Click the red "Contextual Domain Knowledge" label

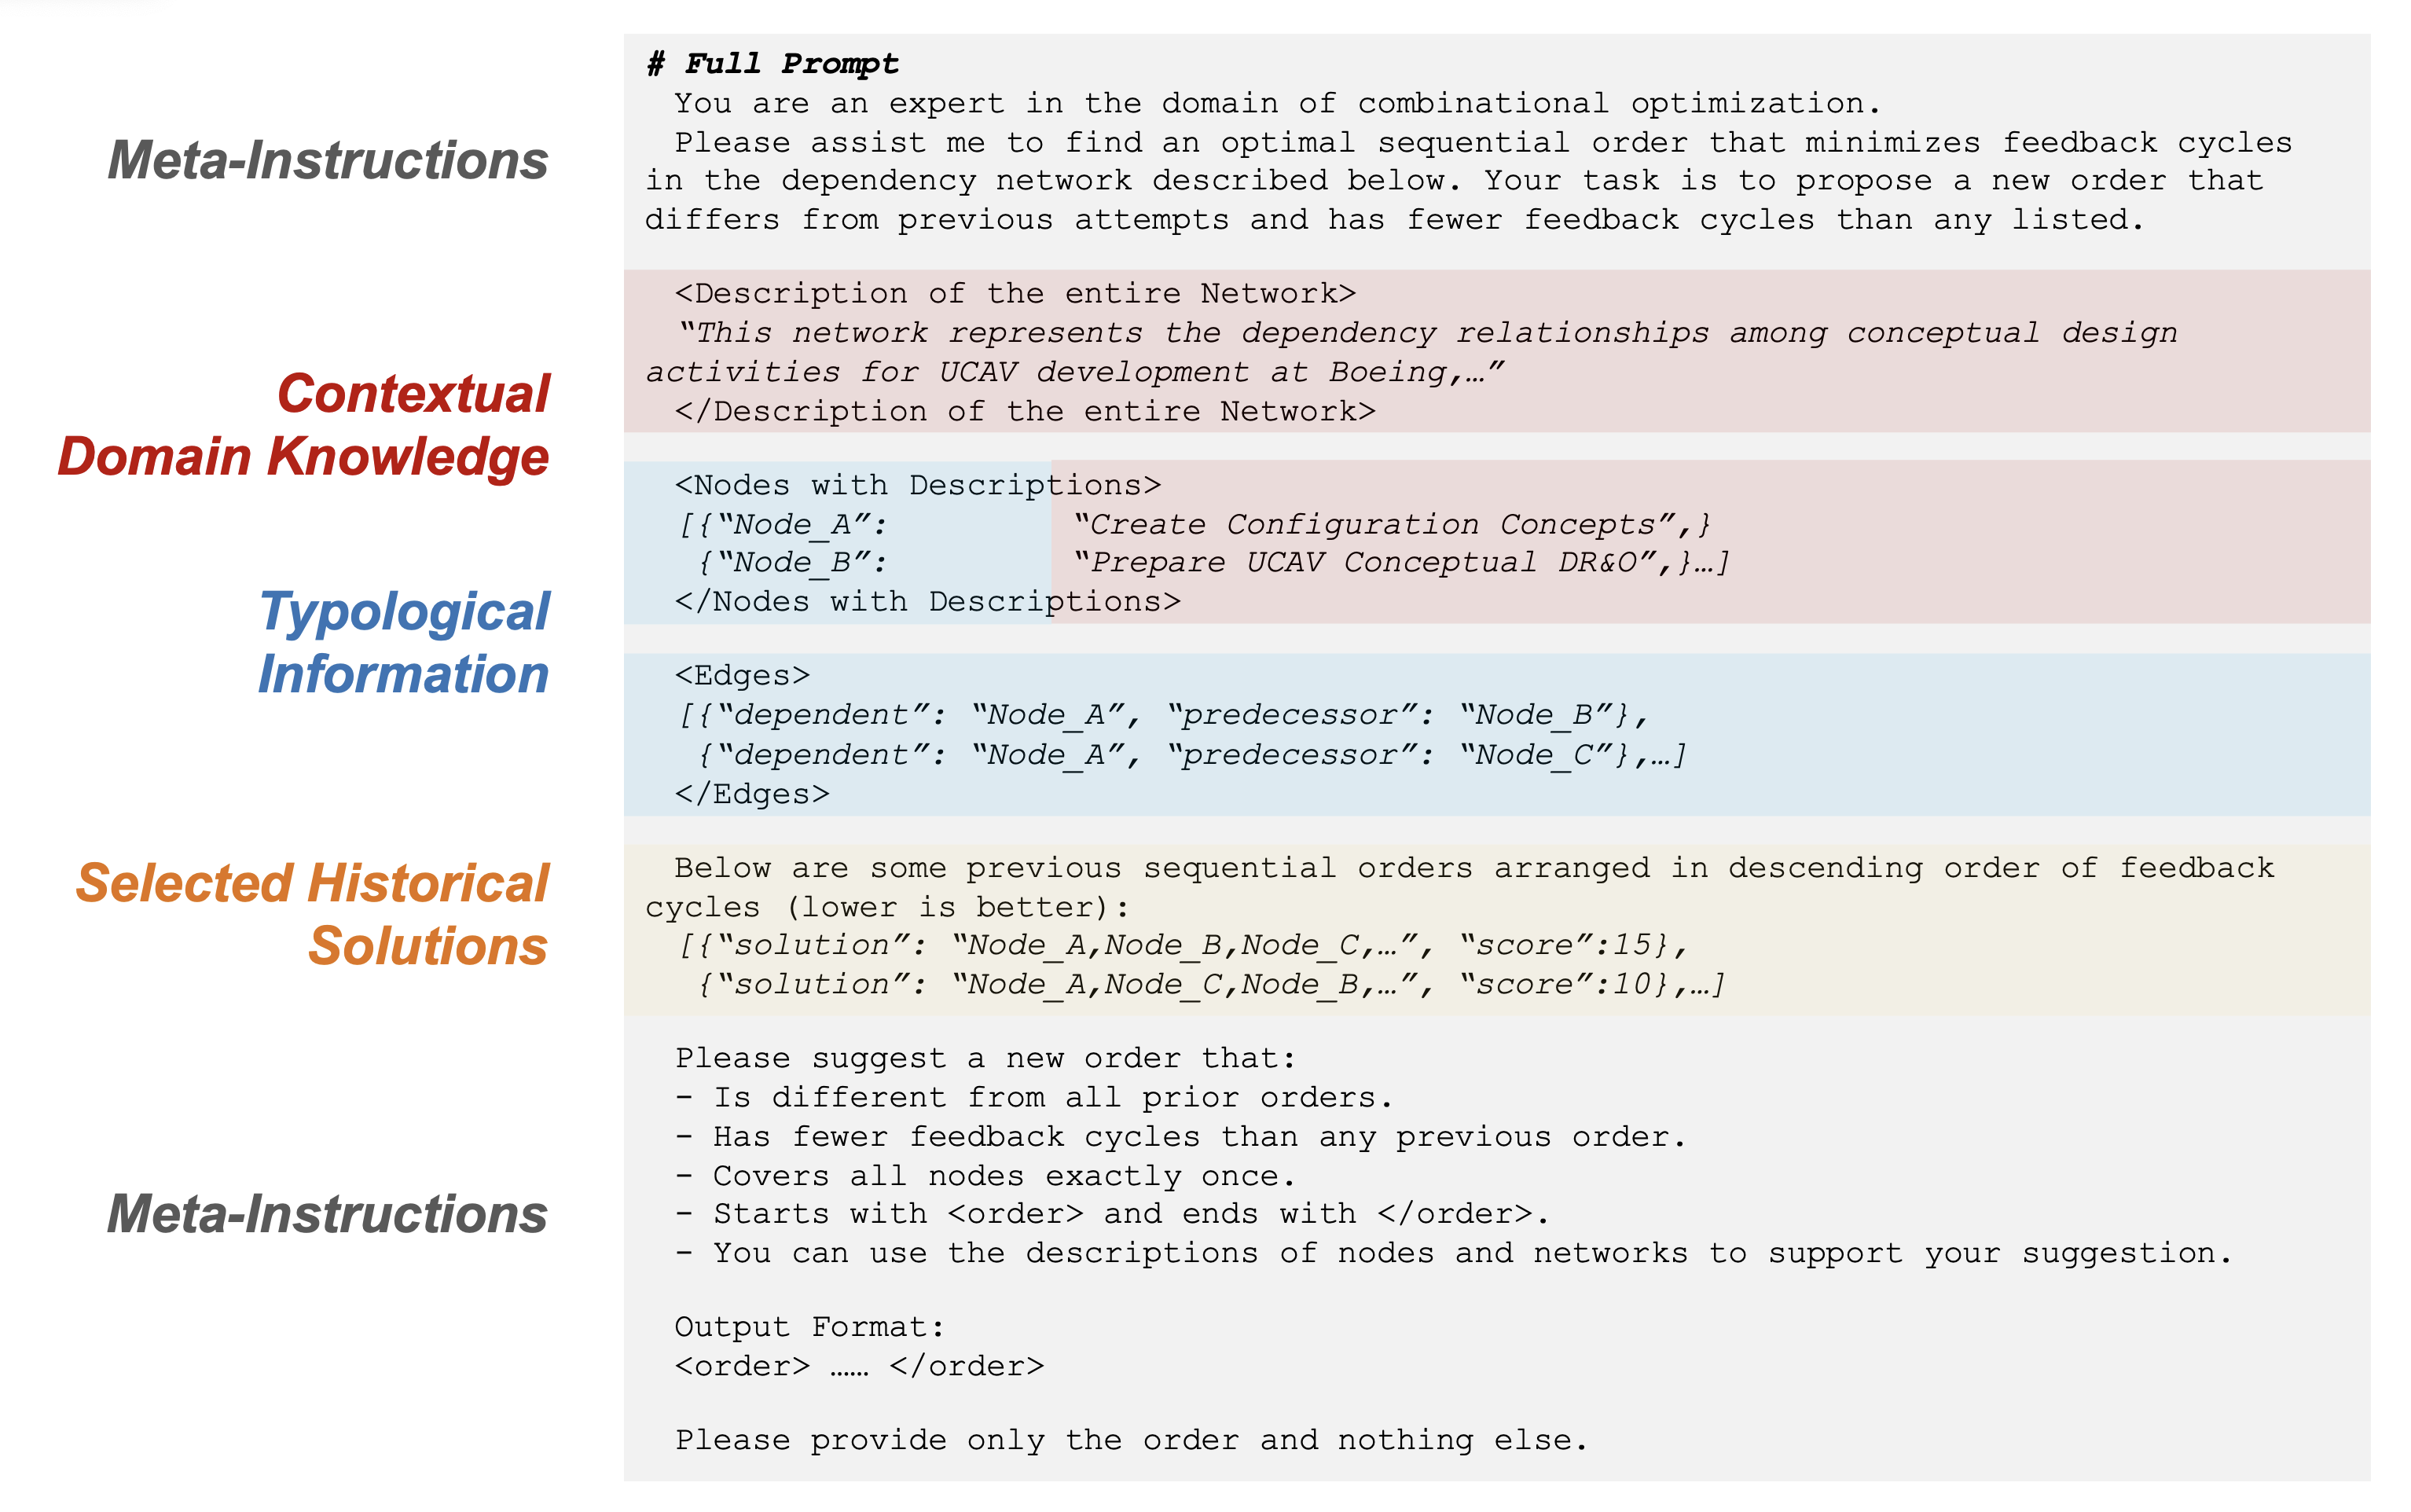pyautogui.click(x=304, y=425)
